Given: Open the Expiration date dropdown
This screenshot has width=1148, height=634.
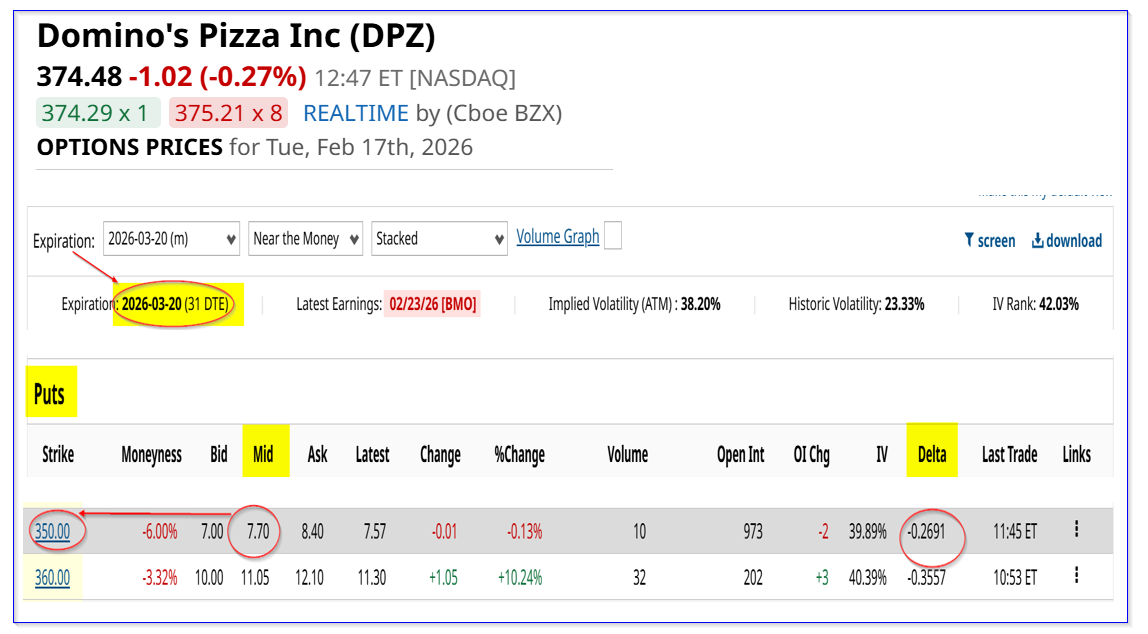Looking at the screenshot, I should 171,239.
